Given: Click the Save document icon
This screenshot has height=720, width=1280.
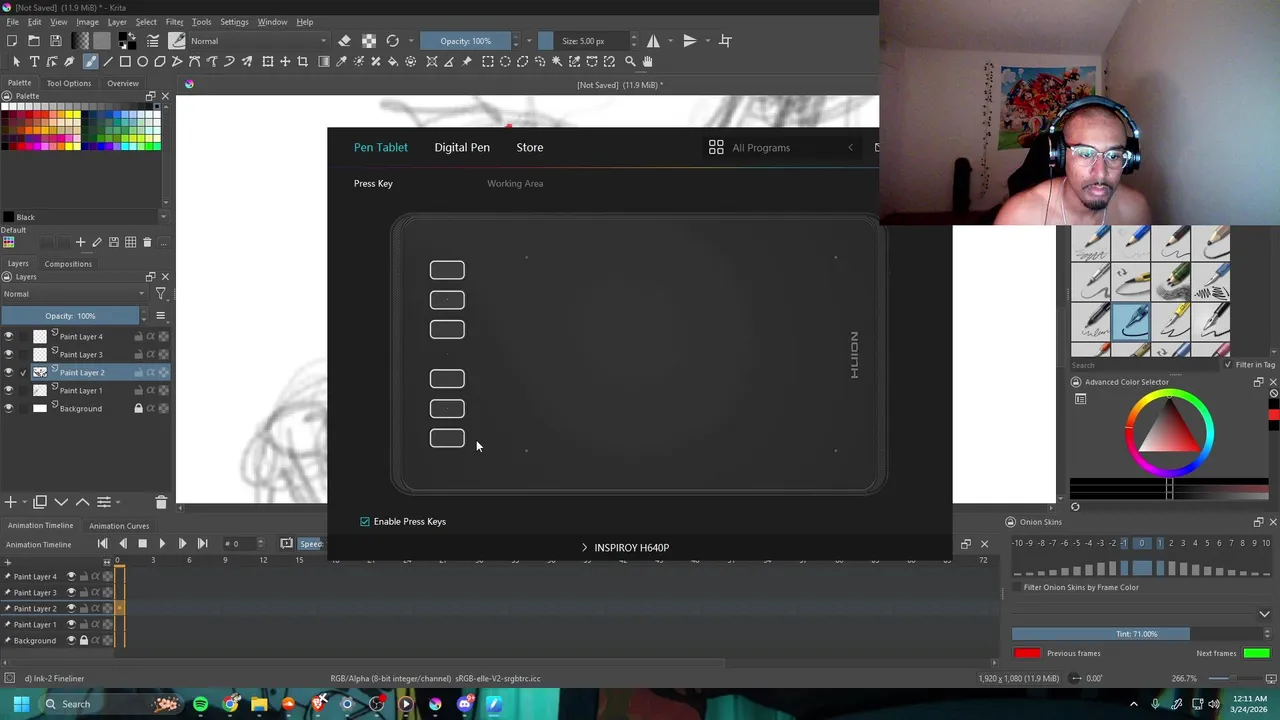Looking at the screenshot, I should 55,41.
